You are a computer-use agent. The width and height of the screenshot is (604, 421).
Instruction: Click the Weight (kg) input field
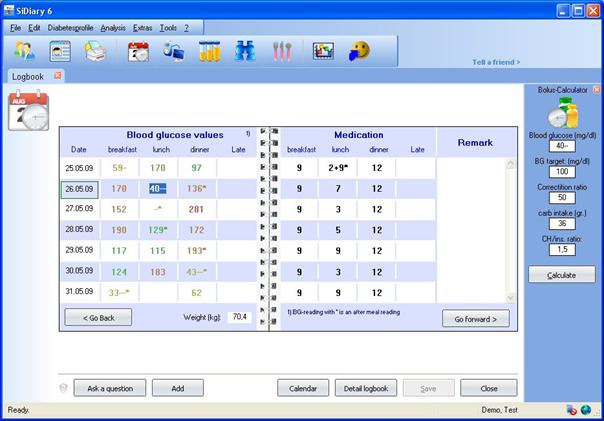click(x=239, y=317)
